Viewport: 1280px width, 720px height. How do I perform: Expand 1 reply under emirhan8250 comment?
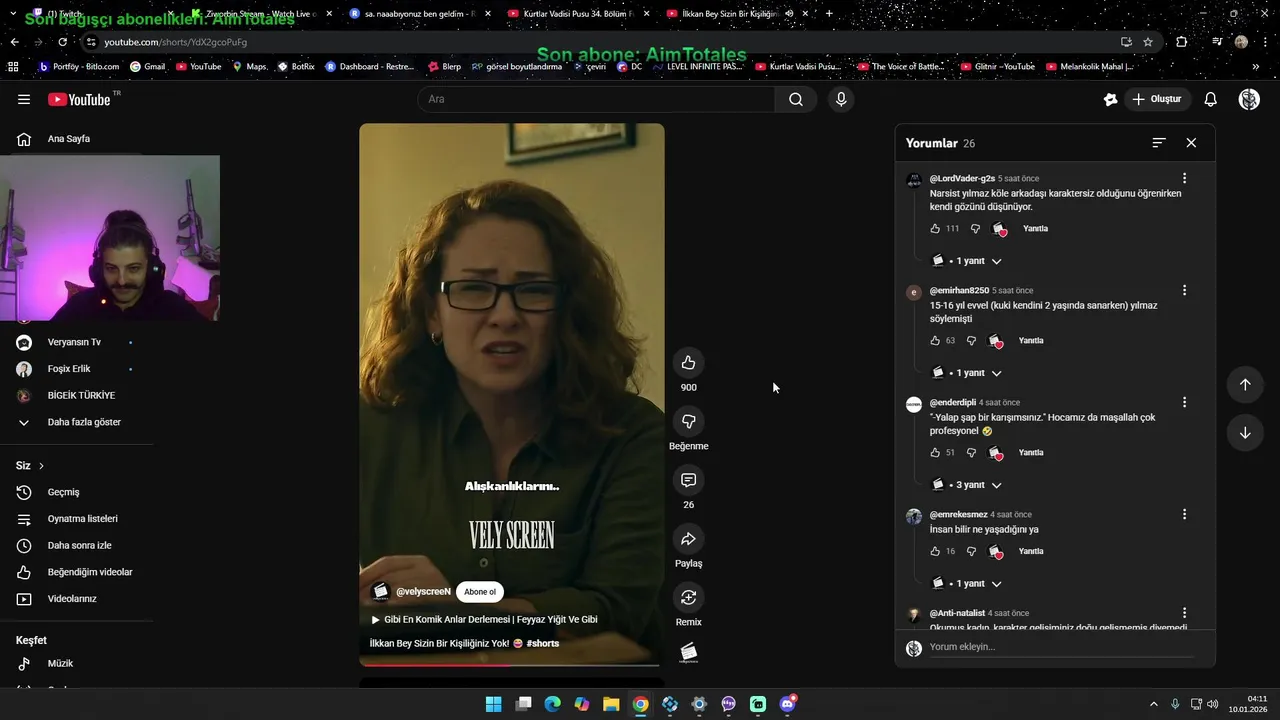click(967, 373)
